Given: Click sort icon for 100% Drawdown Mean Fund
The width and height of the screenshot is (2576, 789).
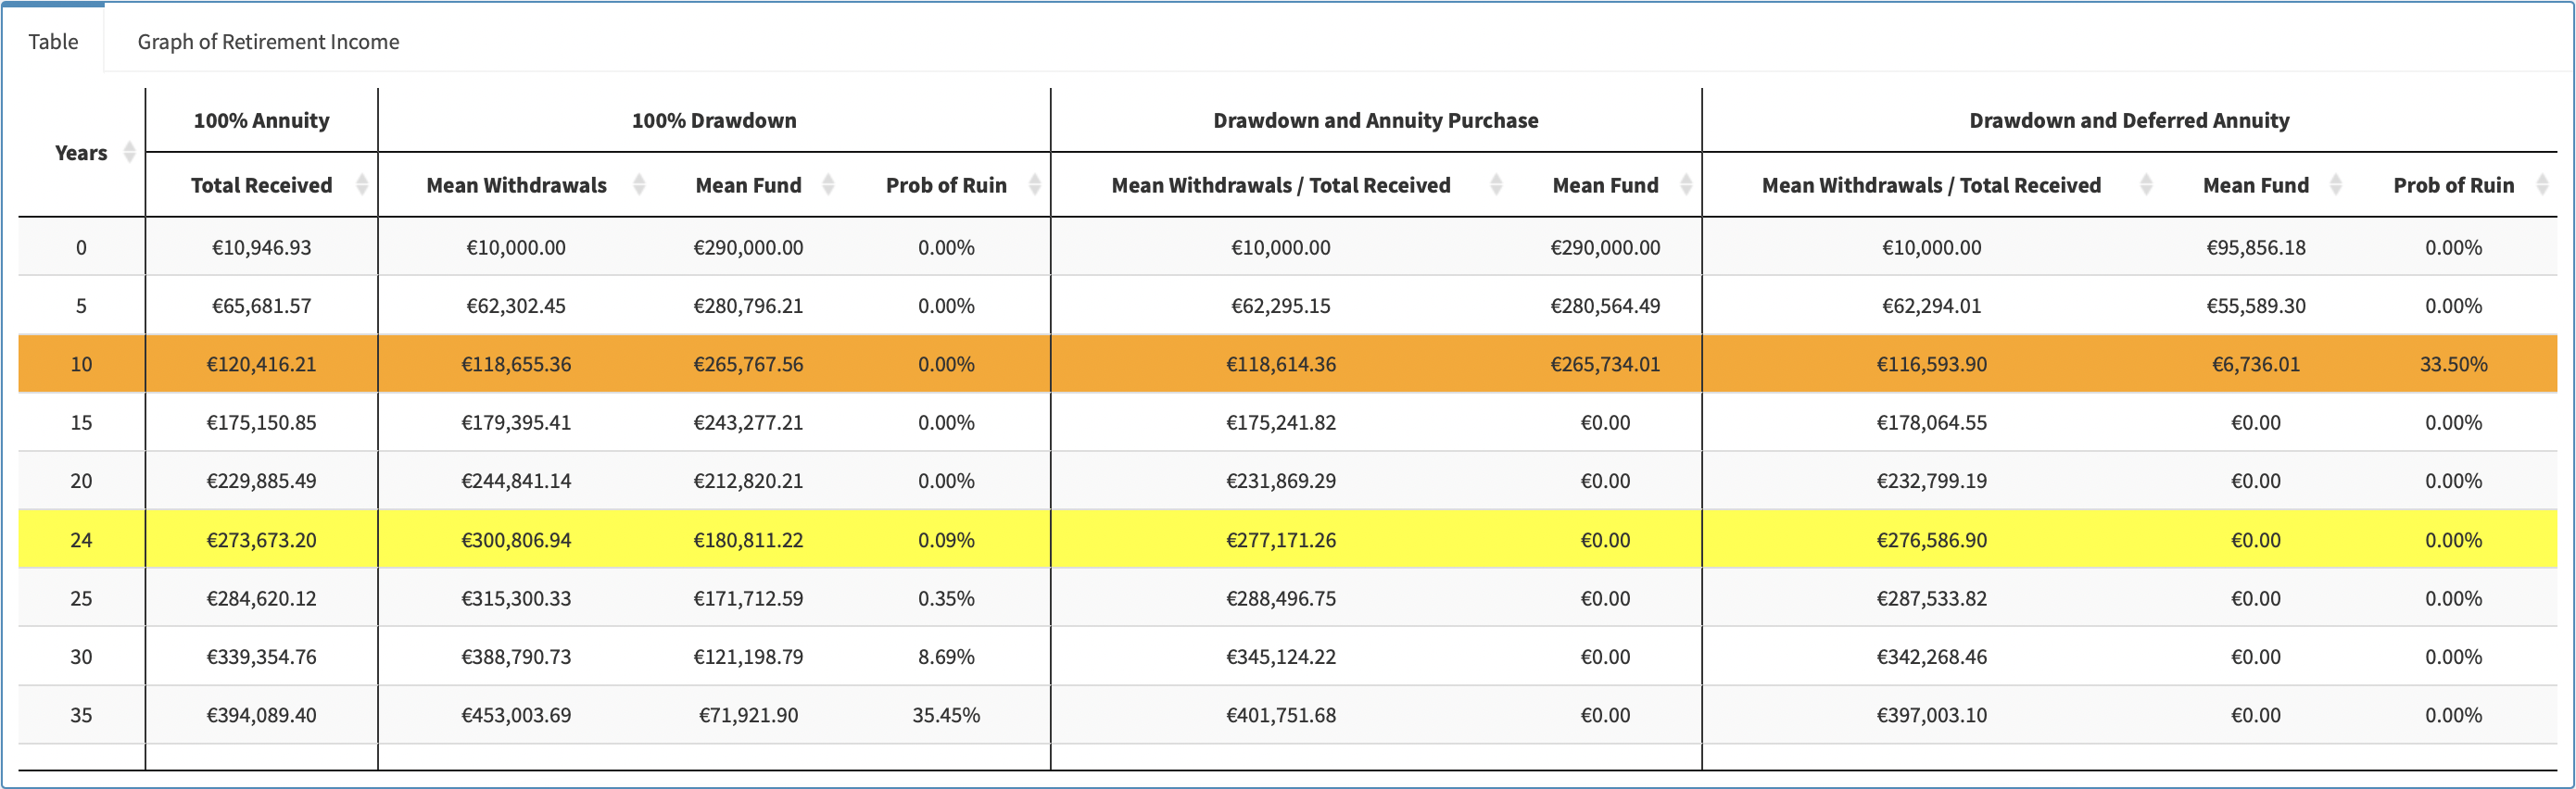Looking at the screenshot, I should pyautogui.click(x=828, y=185).
